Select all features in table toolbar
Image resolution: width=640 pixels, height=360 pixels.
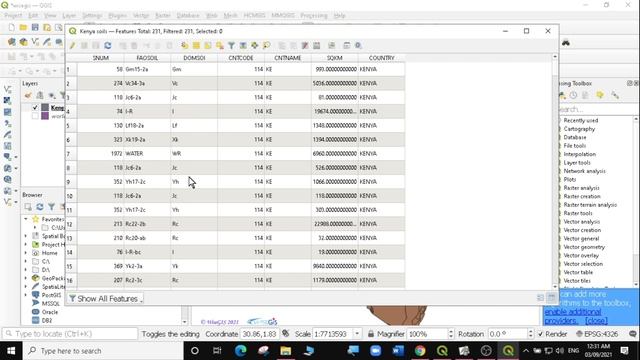click(196, 45)
